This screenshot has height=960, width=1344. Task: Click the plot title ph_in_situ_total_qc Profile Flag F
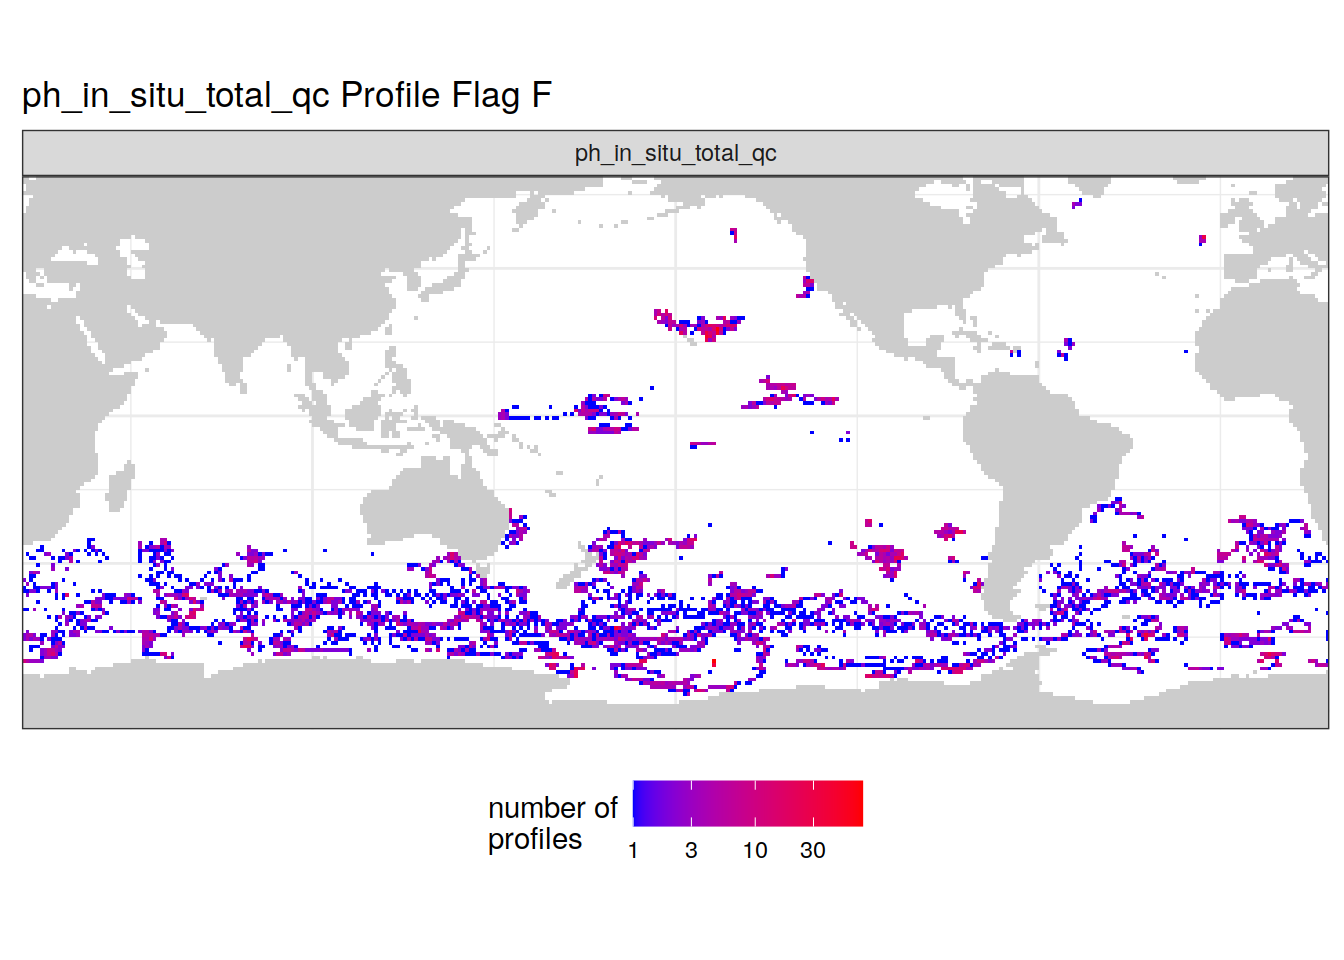tap(286, 96)
